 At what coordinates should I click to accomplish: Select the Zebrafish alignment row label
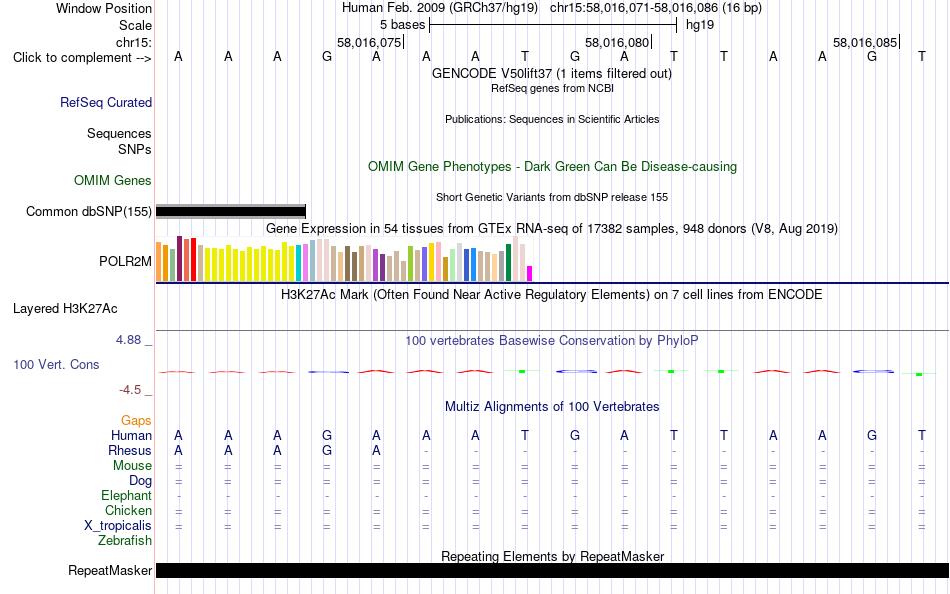[125, 541]
